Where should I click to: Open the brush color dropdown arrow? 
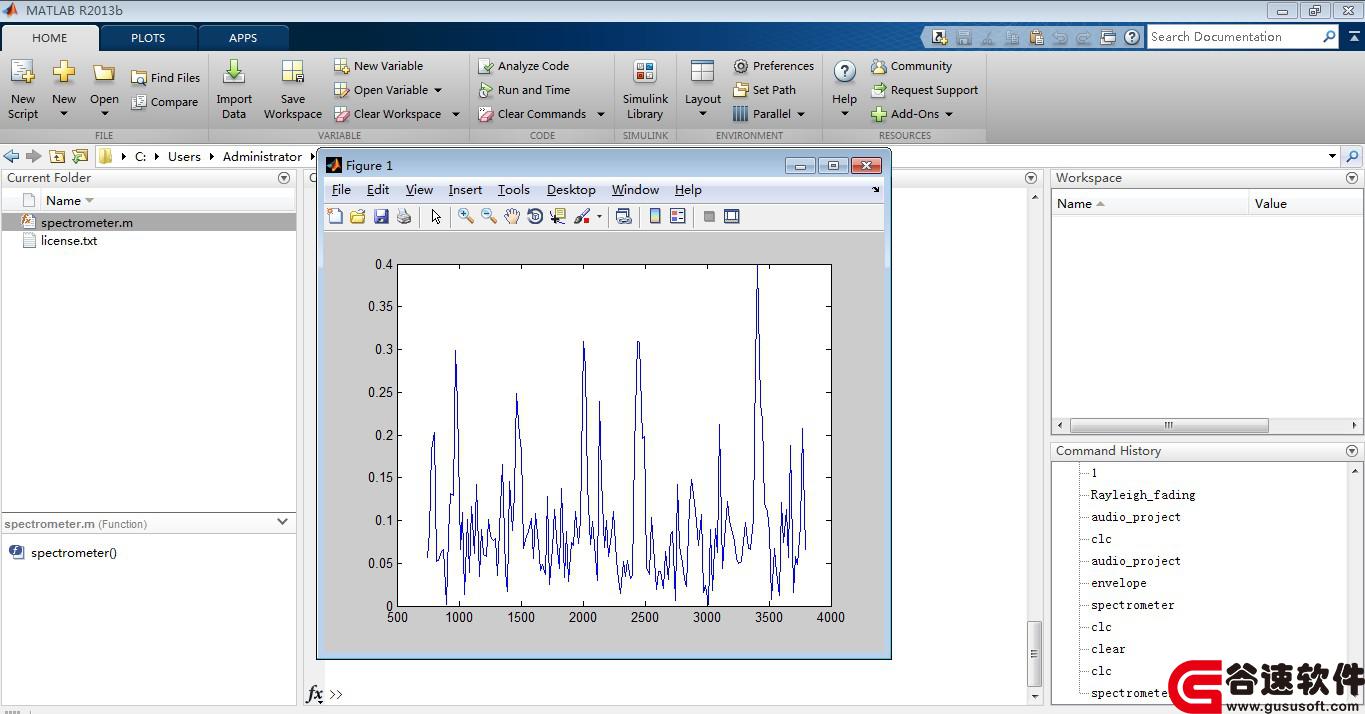click(599, 216)
